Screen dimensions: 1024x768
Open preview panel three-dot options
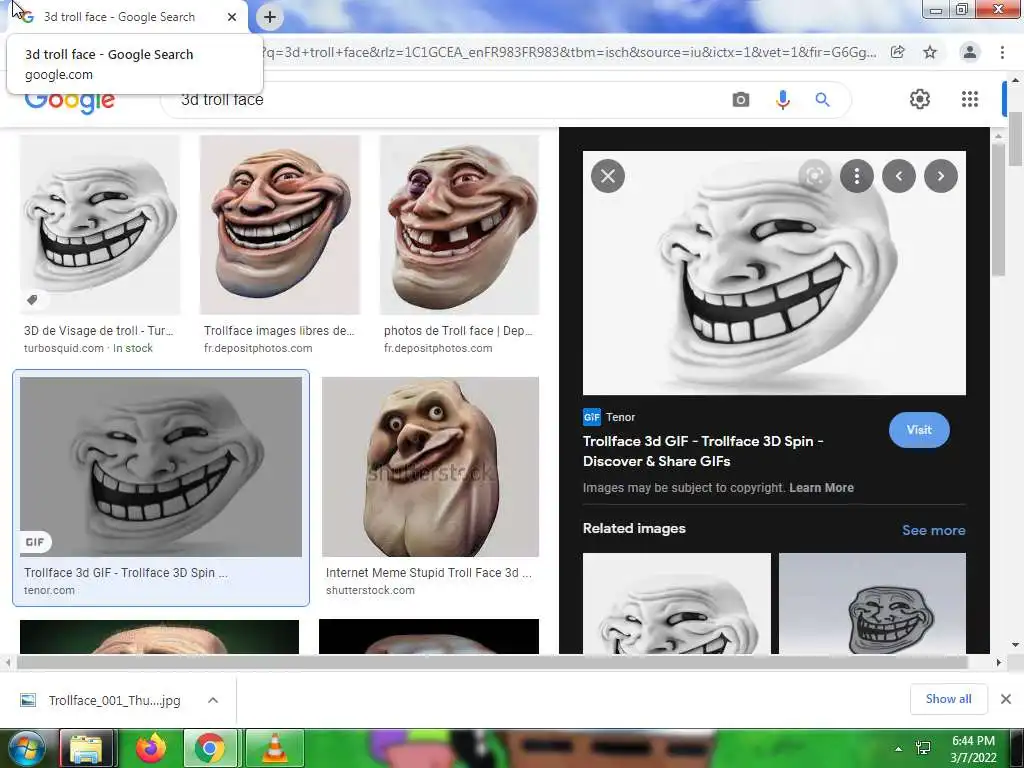click(857, 176)
